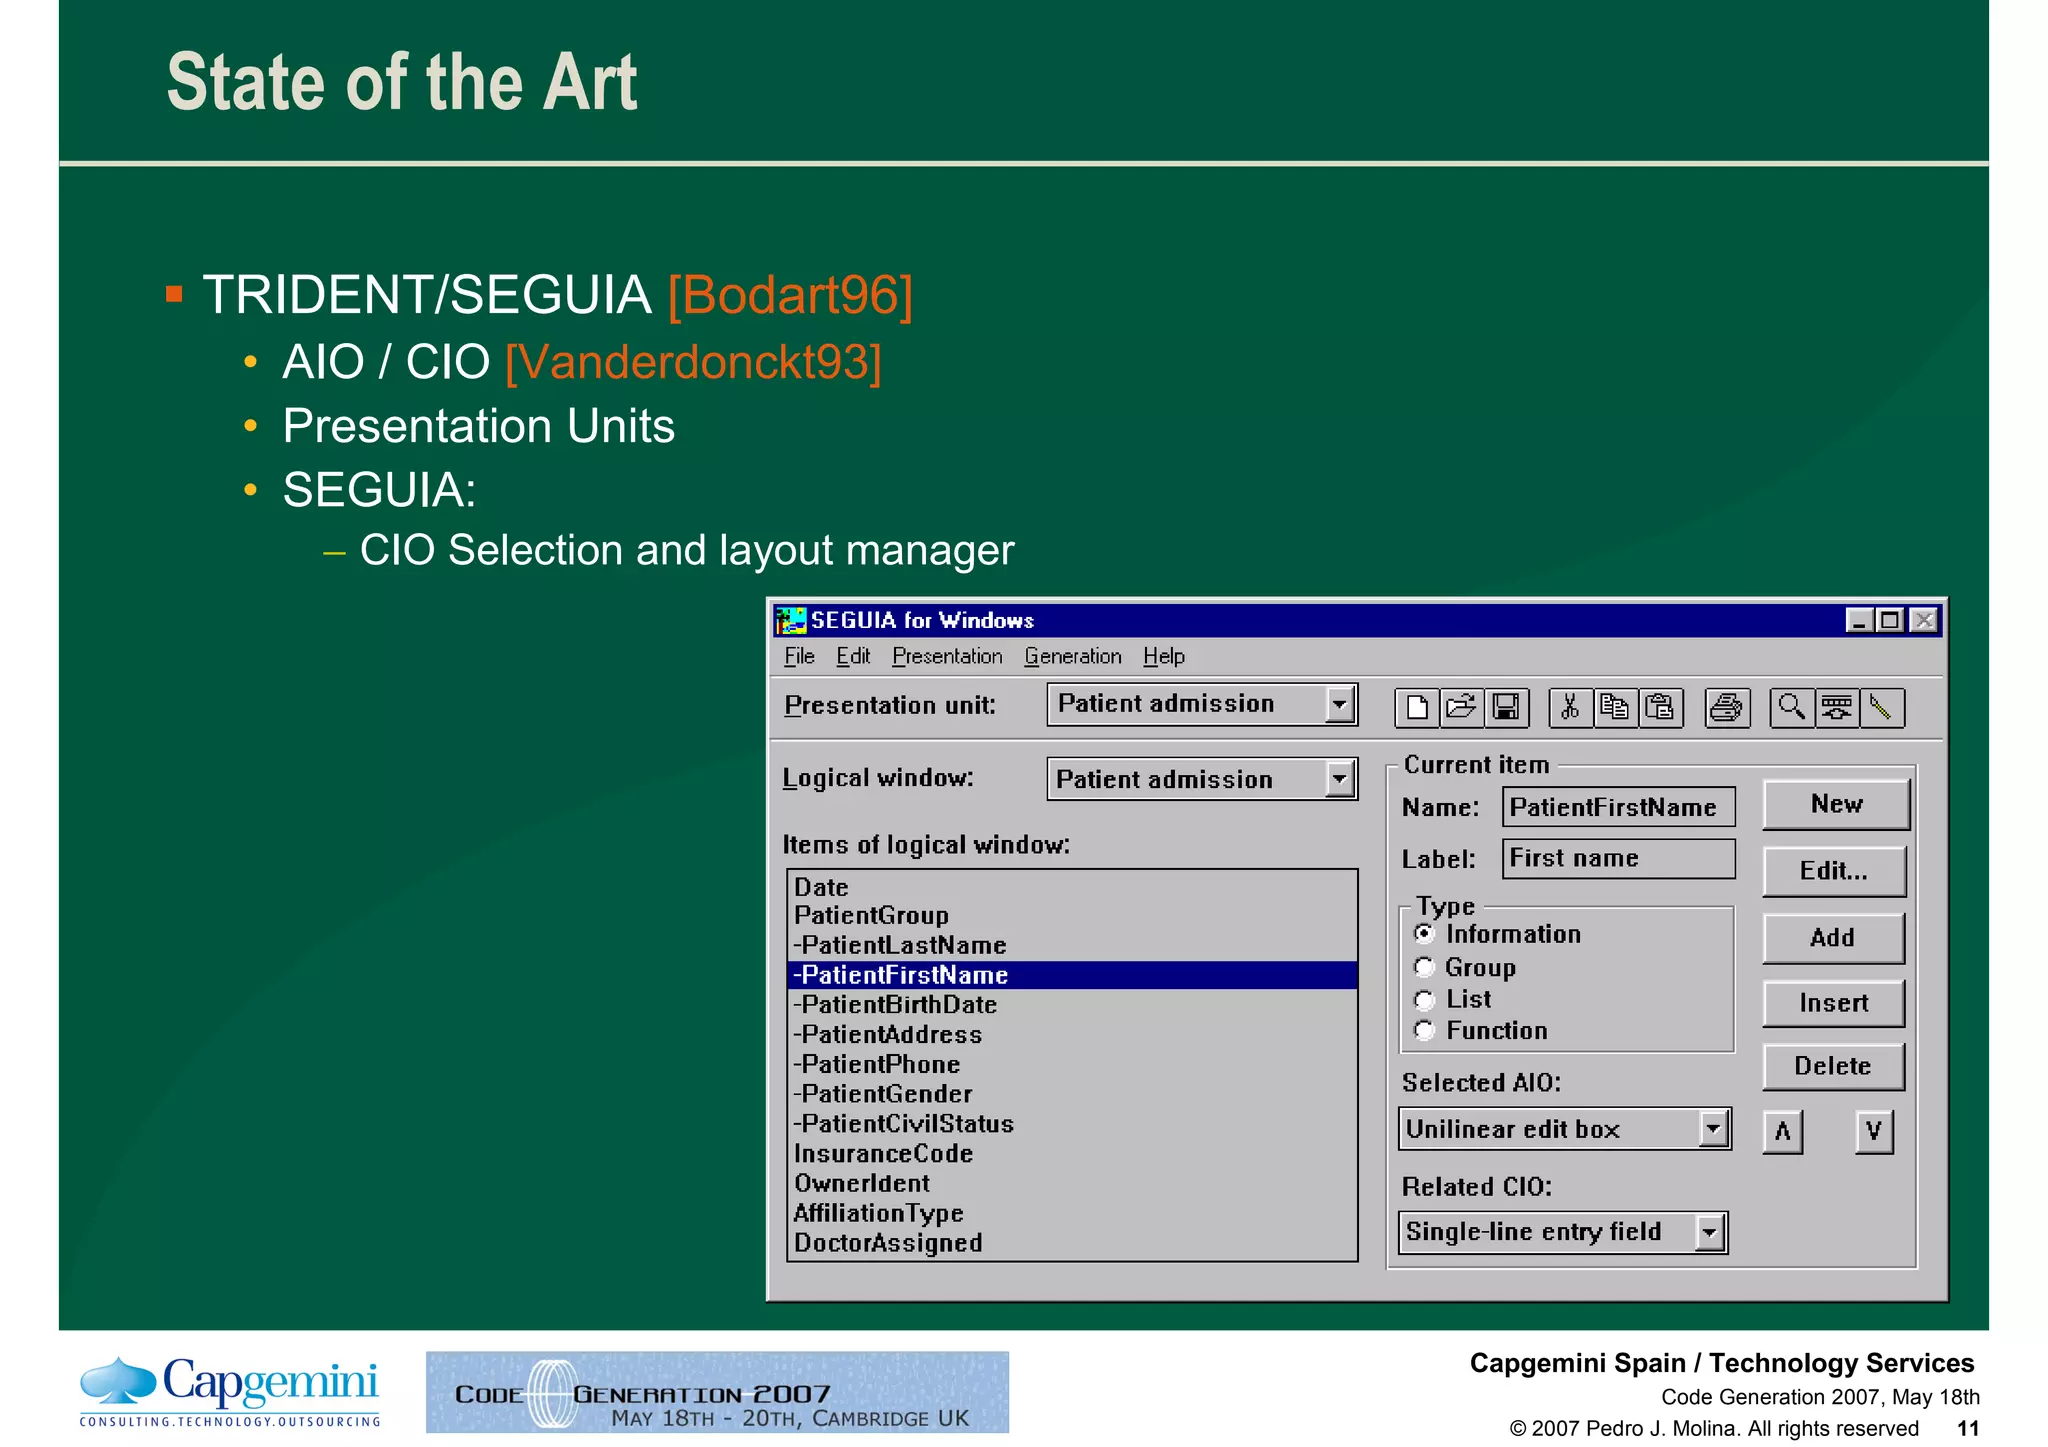Select AffiliationType in the items list
Image resolution: width=2048 pixels, height=1447 pixels.
click(1072, 1213)
